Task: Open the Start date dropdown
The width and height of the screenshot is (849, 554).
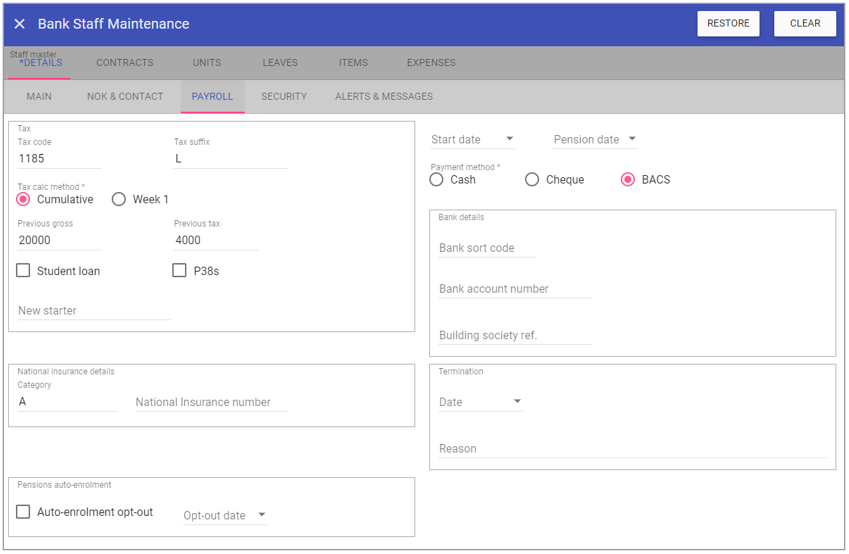Action: 473,139
